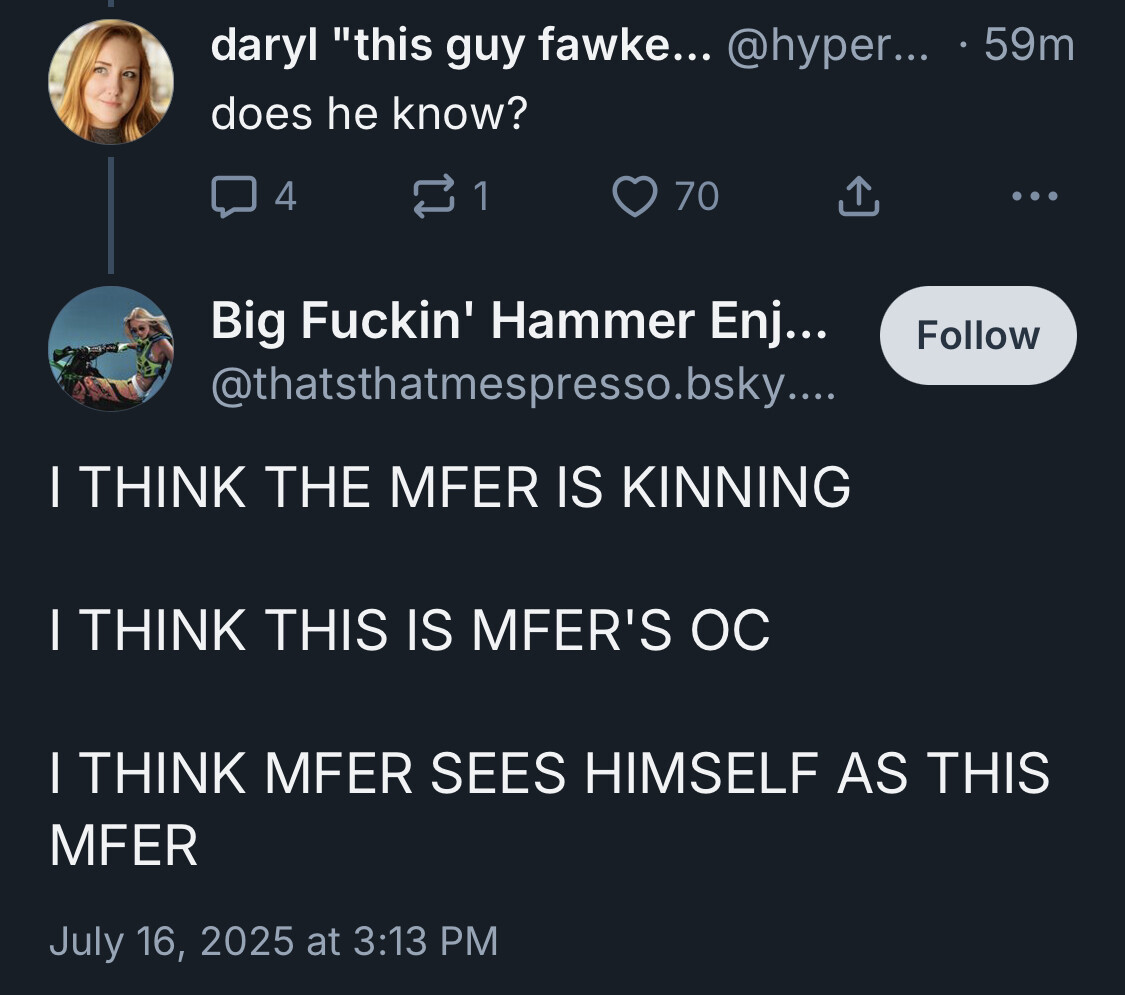The height and width of the screenshot is (995, 1125).
Task: Click the reply count showing 4
Action: click(x=284, y=196)
